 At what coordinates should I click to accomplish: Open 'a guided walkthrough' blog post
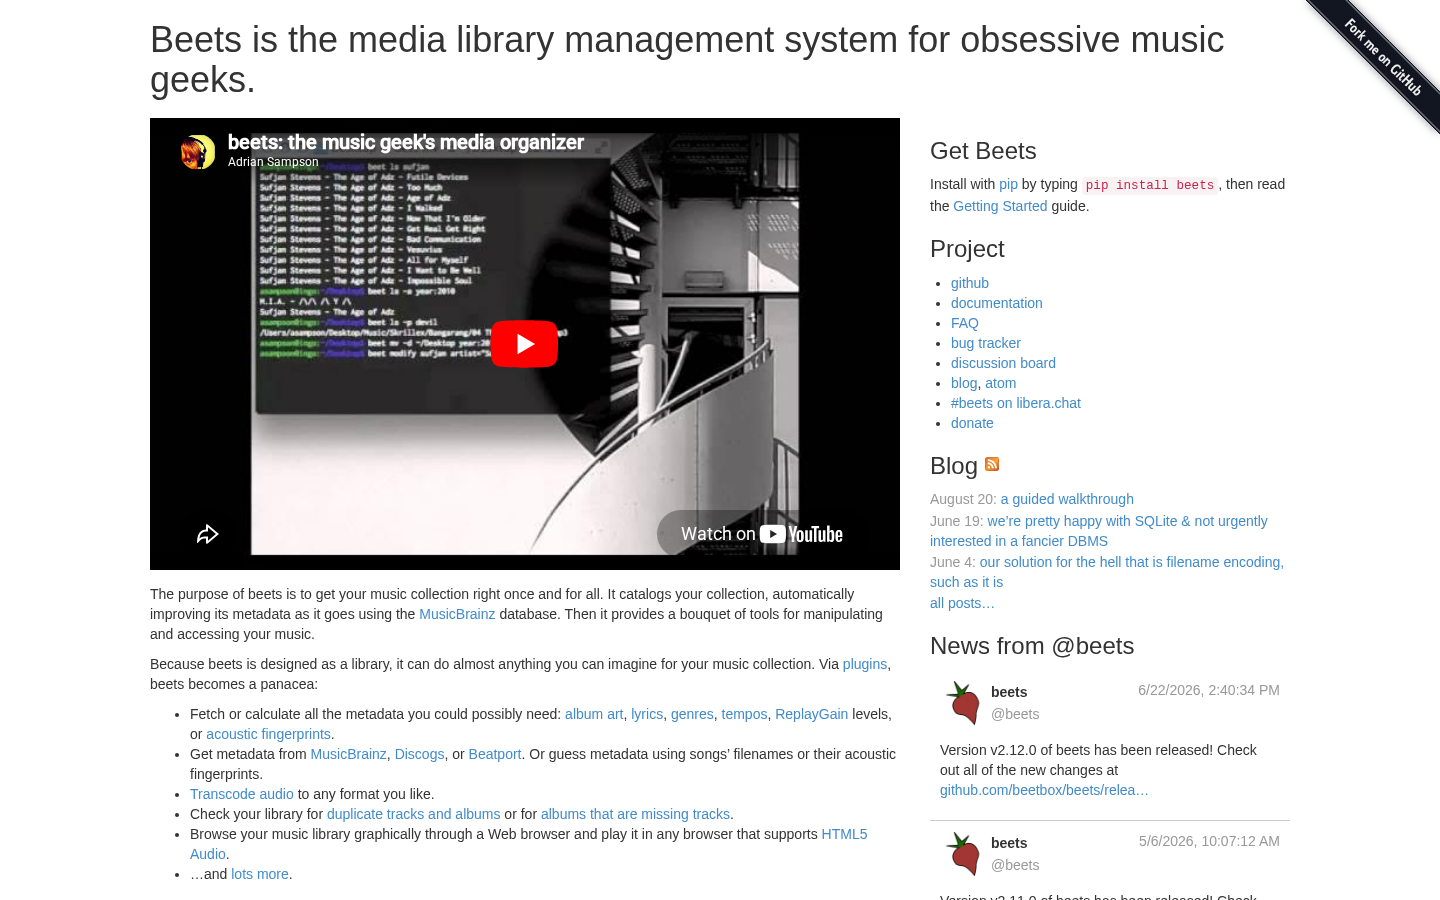click(x=1067, y=499)
